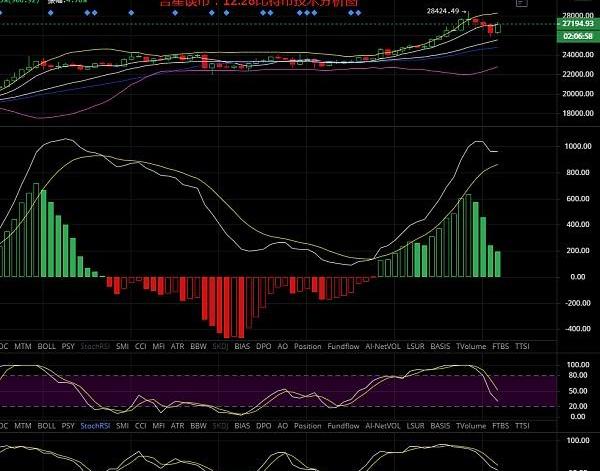600x471 pixels.
Task: Select BASIS tab in the lower indicator row
Action: pos(440,426)
